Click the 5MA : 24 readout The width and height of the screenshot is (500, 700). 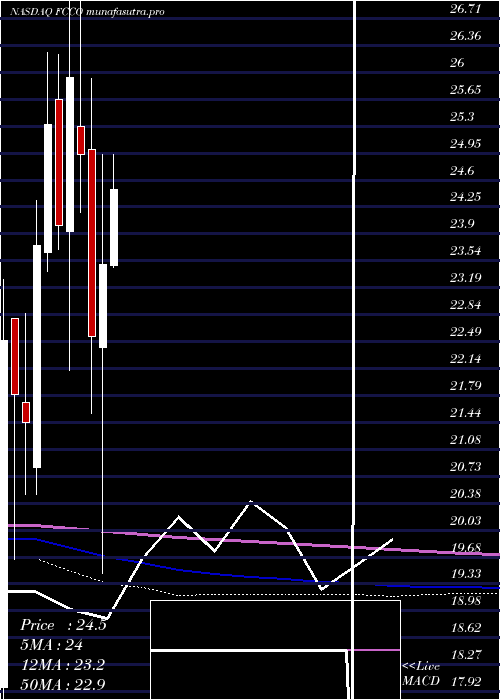[52, 645]
